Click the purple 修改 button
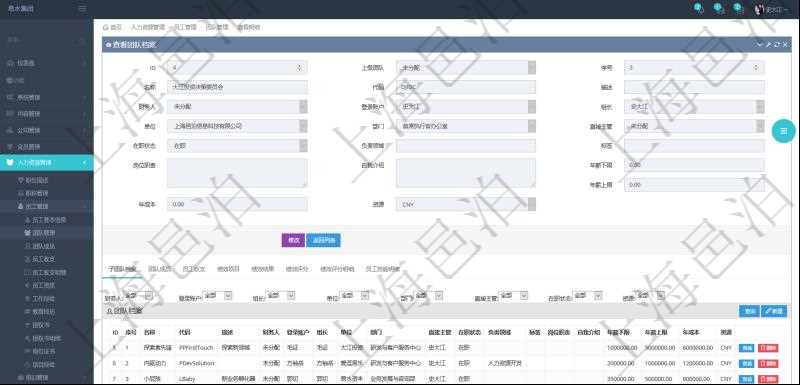The width and height of the screenshot is (800, 385). (x=293, y=240)
